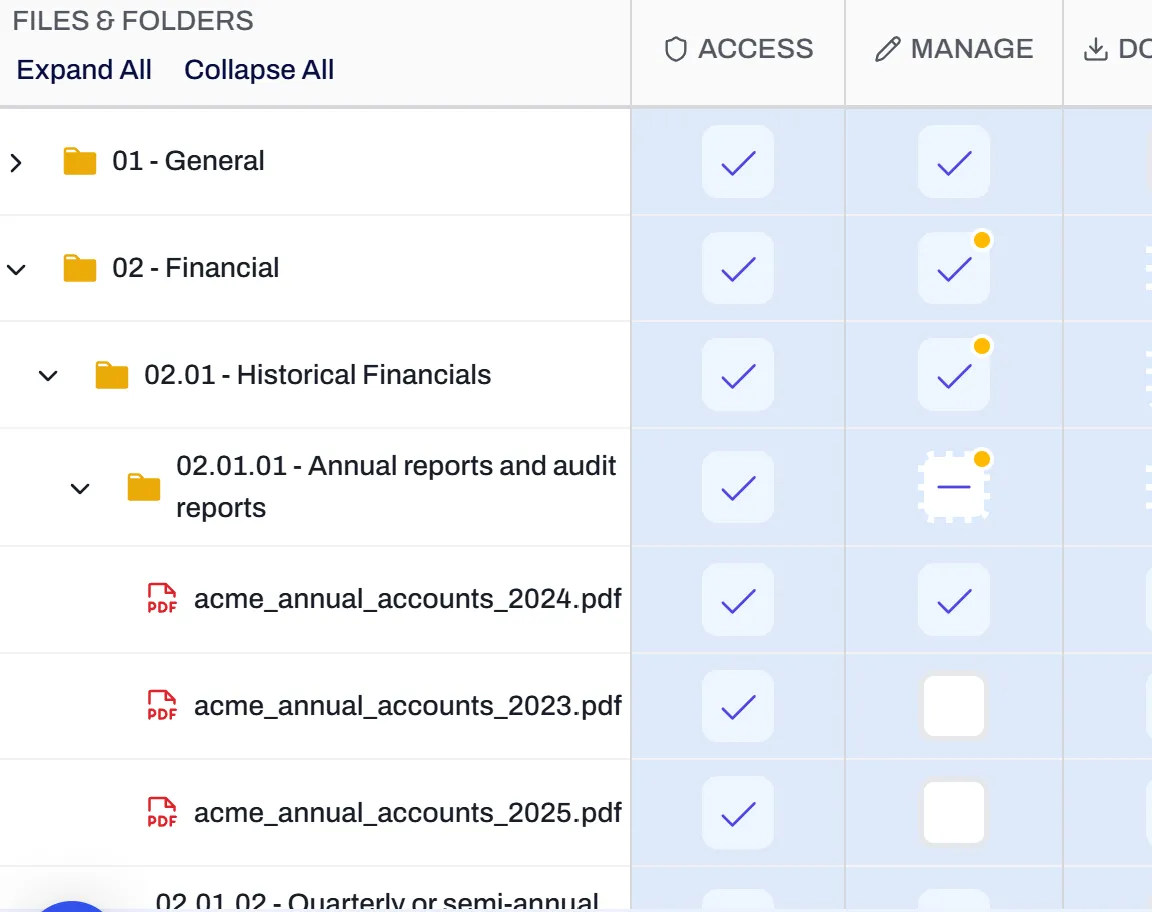Enable Manage permission for acme_annual_accounts_2025.pdf
1152x912 pixels.
953,813
